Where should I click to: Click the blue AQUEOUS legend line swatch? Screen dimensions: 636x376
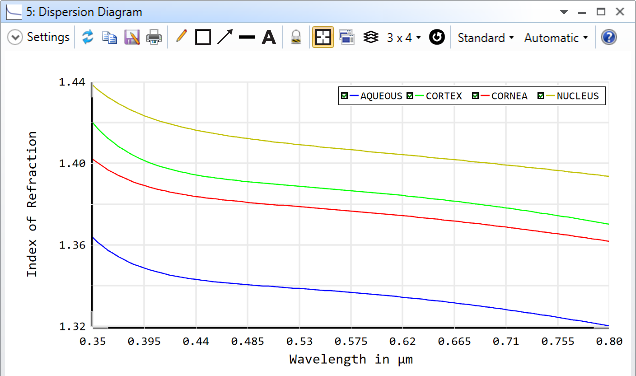[x=354, y=96]
